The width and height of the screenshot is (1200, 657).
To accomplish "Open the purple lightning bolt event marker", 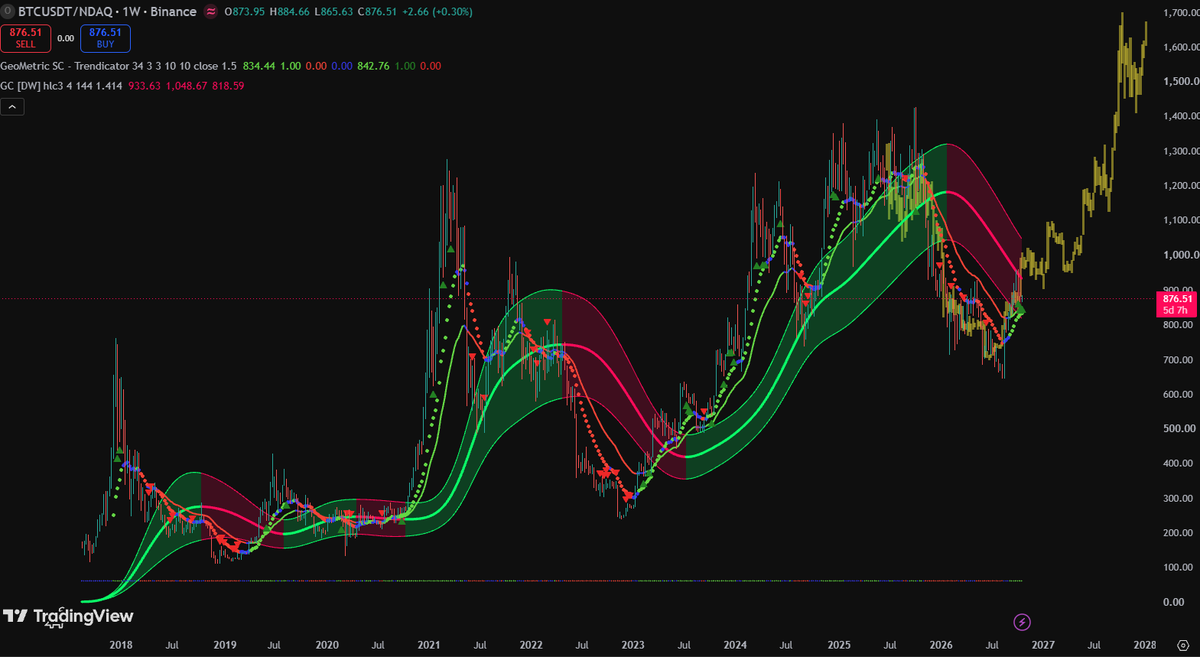I will 1021,622.
